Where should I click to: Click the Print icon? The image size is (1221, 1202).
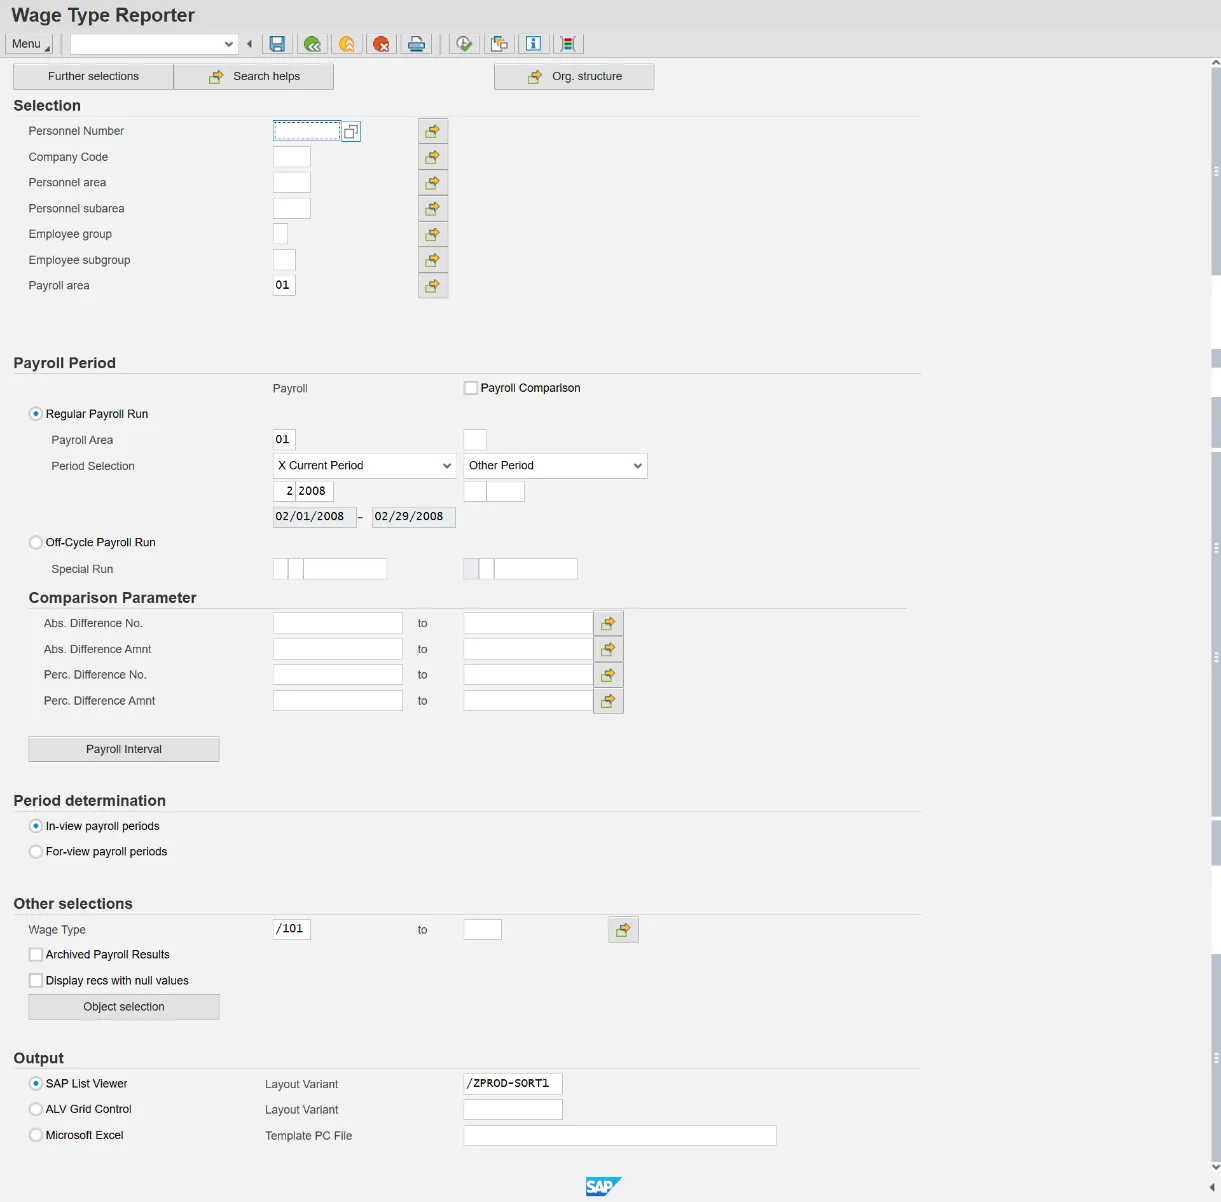tap(417, 44)
